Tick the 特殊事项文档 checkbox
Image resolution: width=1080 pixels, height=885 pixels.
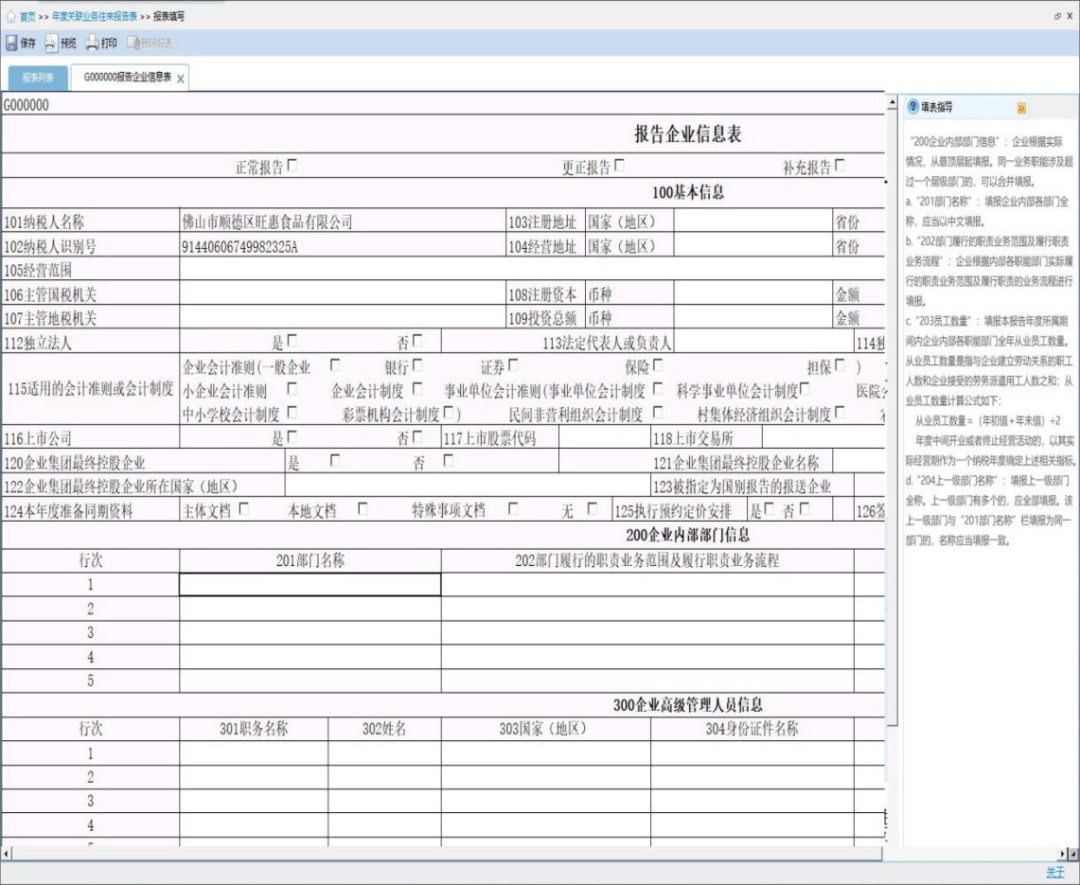coord(513,508)
